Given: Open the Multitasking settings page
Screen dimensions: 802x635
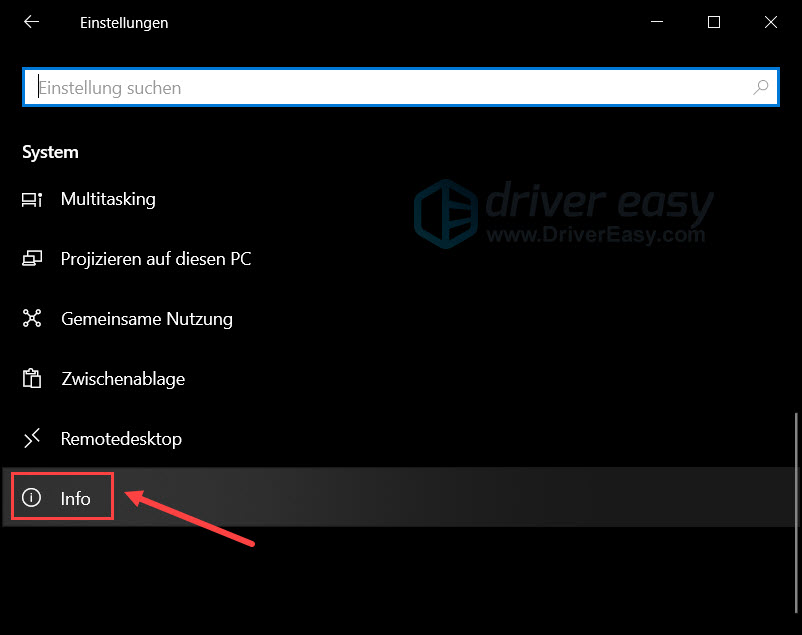Looking at the screenshot, I should pos(108,199).
